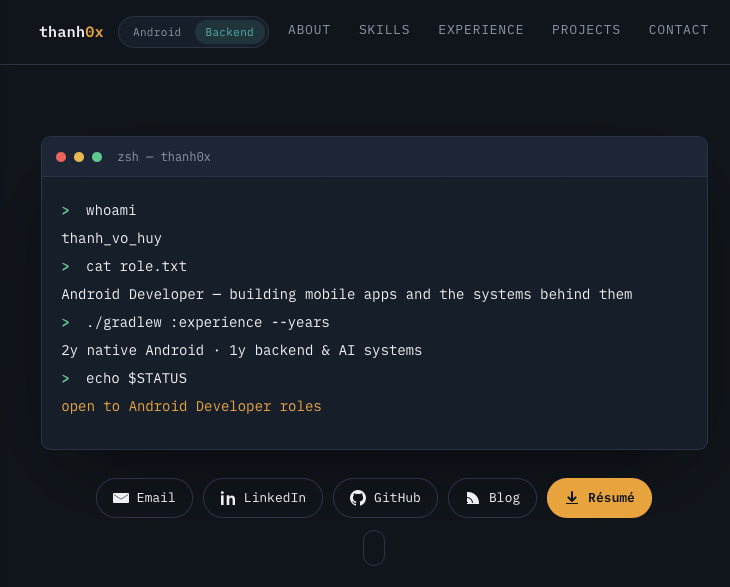Click the GitHub octocat icon

point(358,498)
